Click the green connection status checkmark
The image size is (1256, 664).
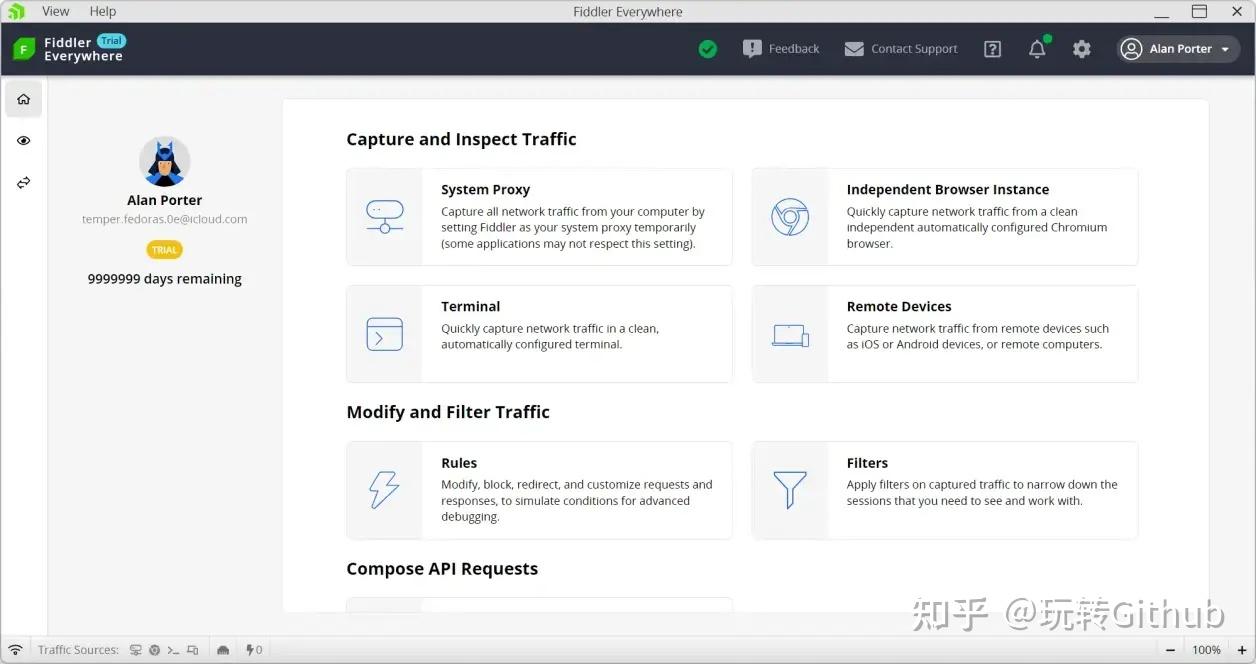[708, 49]
